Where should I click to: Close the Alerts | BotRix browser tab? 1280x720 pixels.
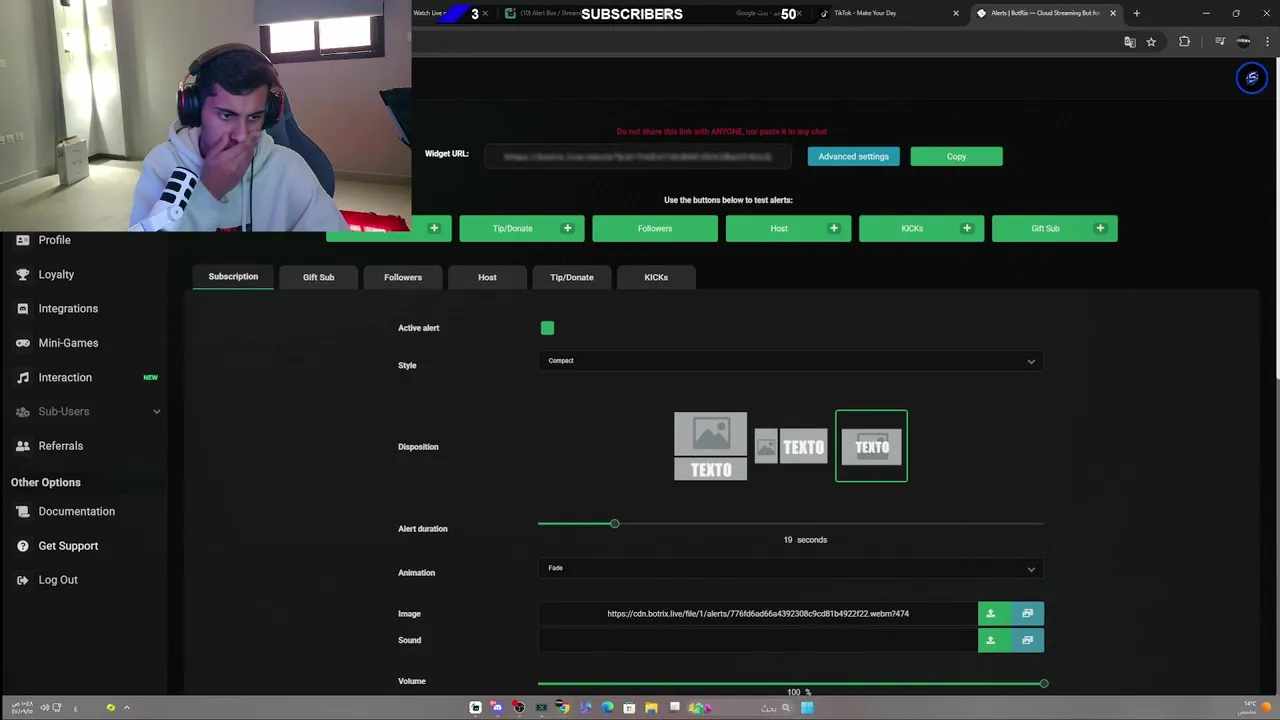pyautogui.click(x=1112, y=13)
